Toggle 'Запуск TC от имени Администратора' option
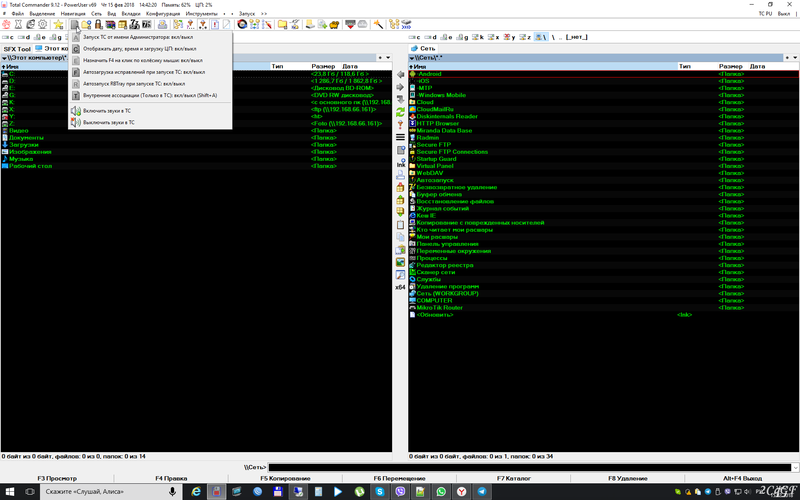800x500 pixels. pyautogui.click(x=150, y=37)
